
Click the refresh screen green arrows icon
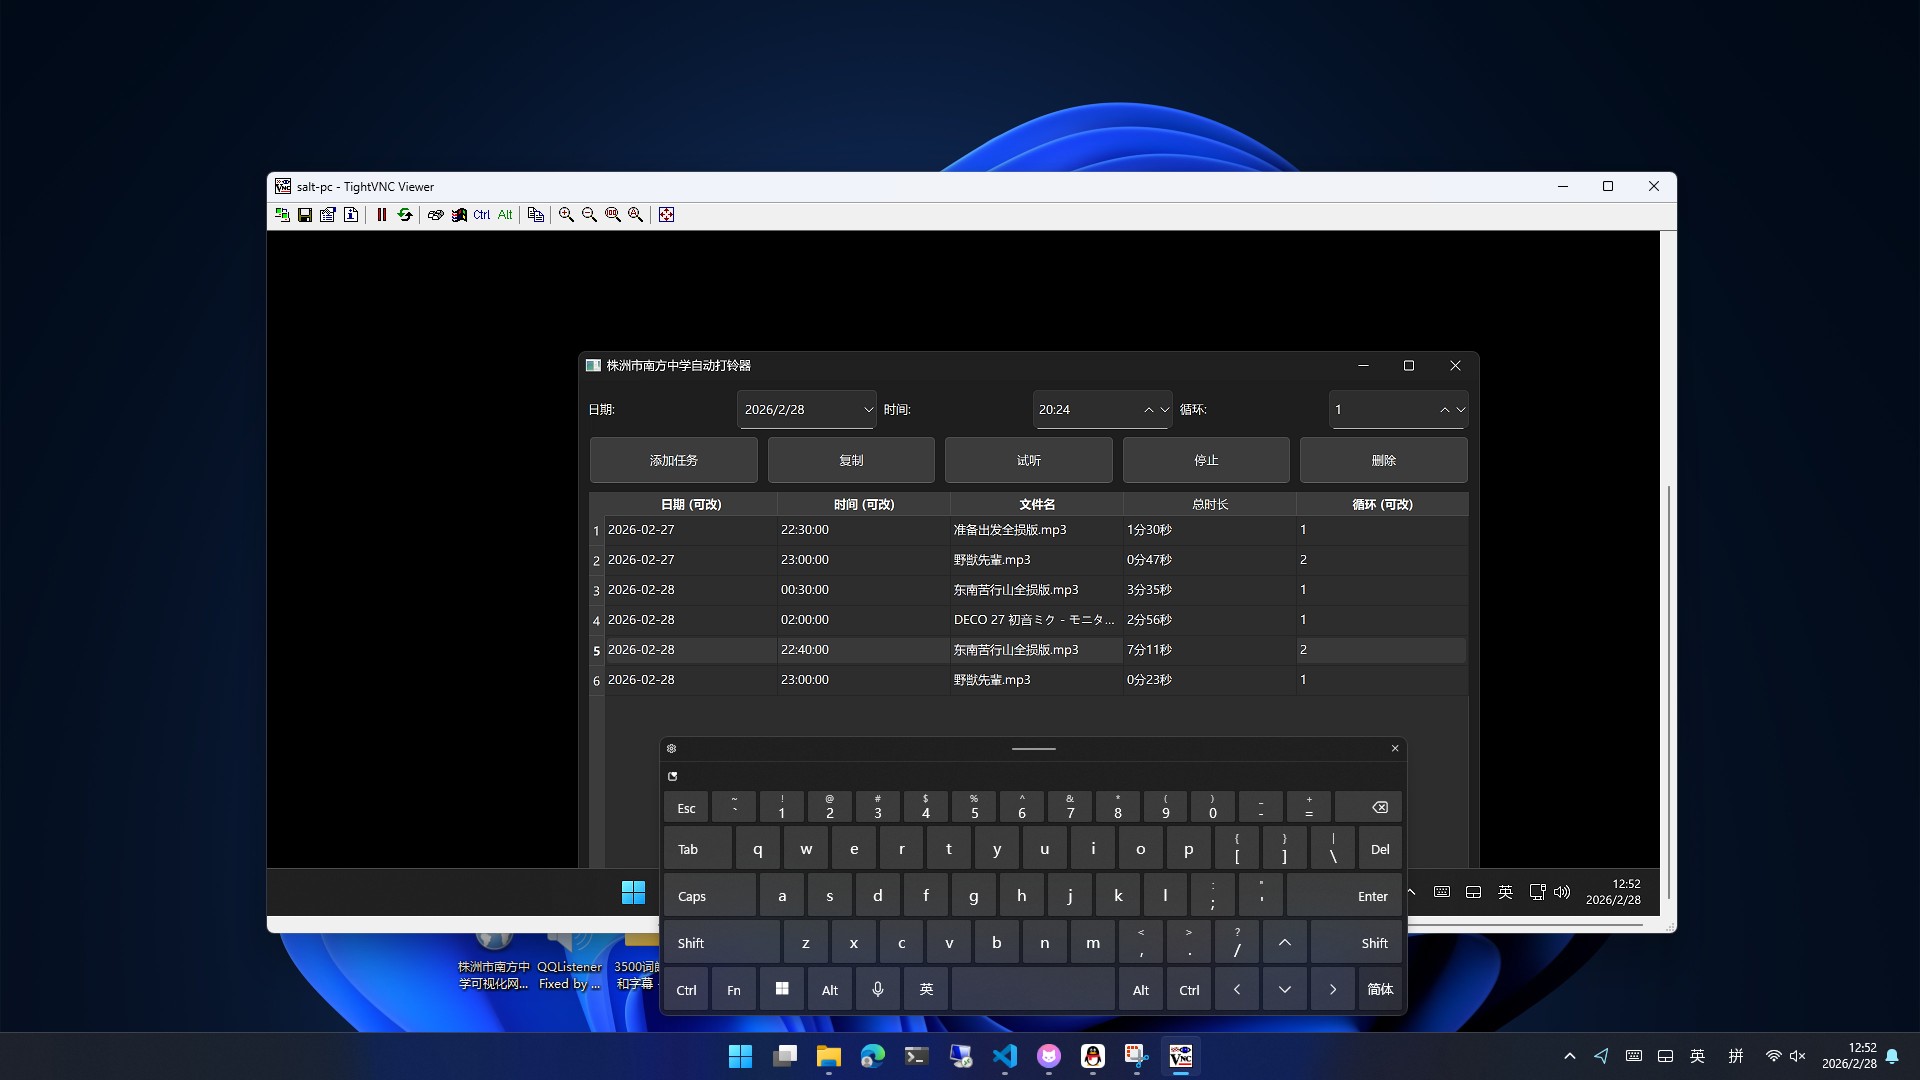(405, 215)
